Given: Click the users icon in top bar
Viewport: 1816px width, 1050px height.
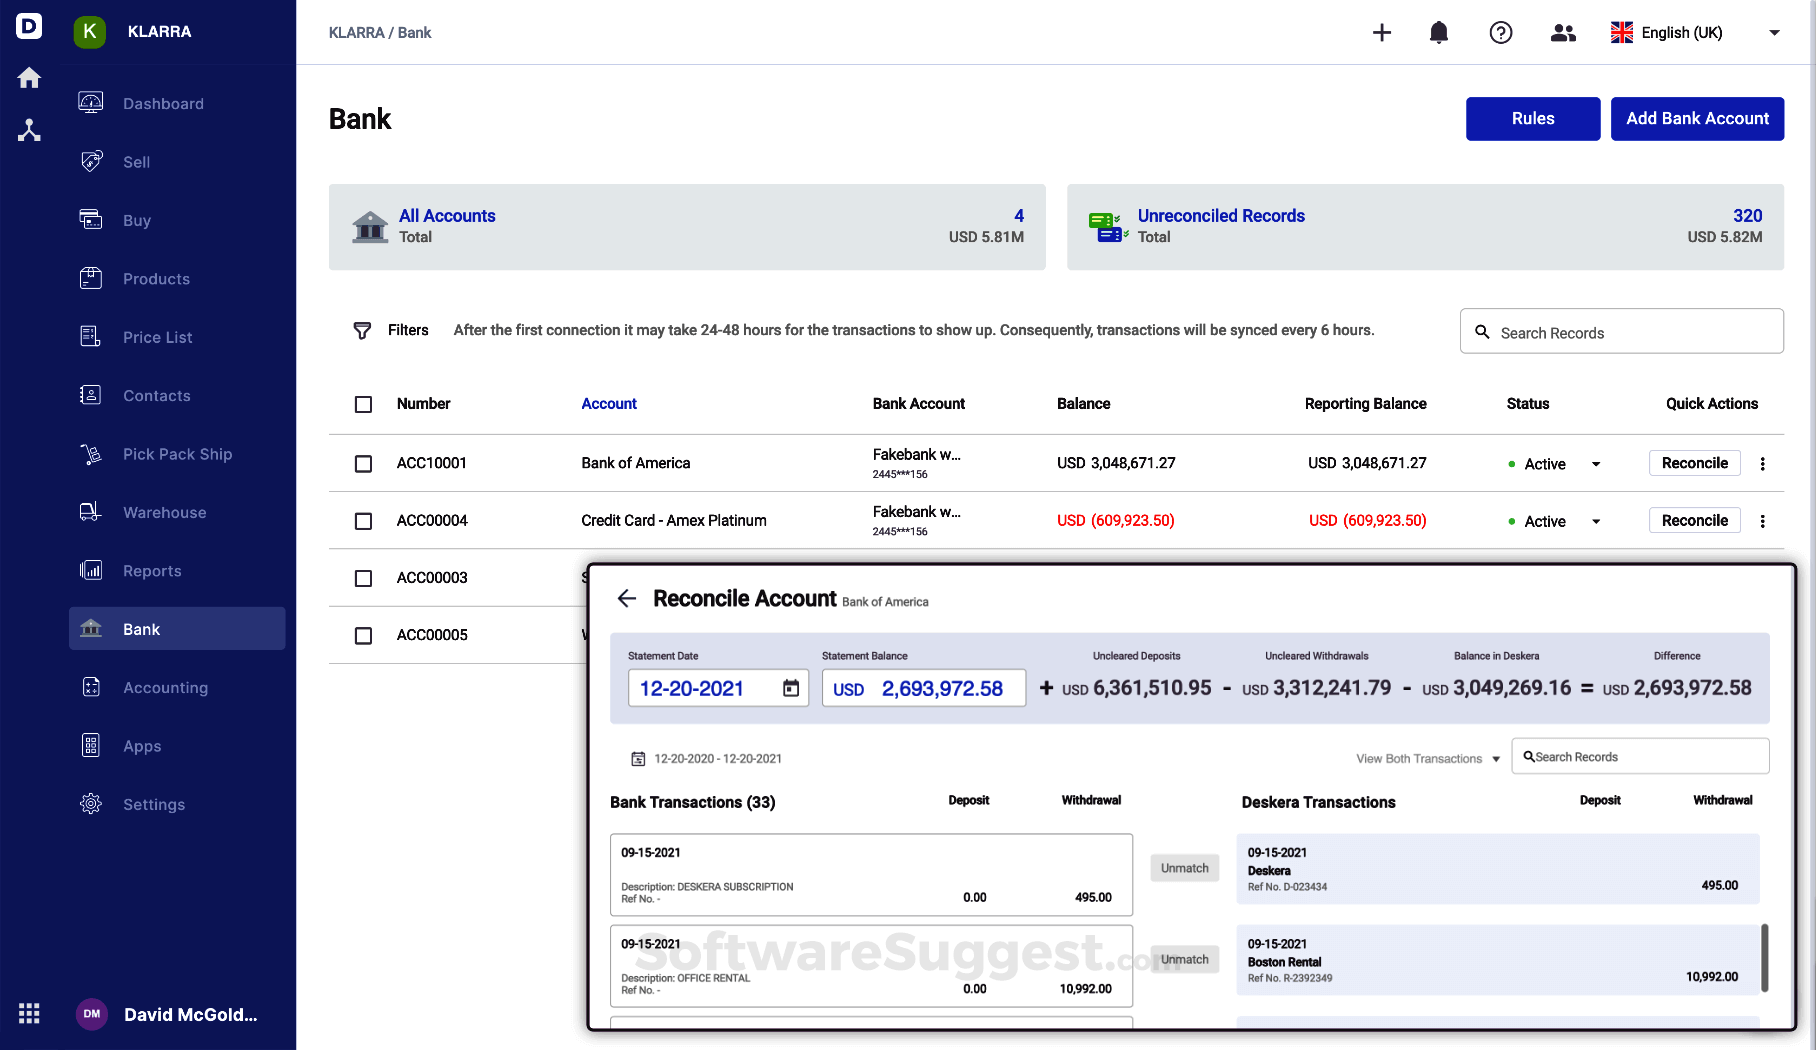Looking at the screenshot, I should [x=1563, y=32].
